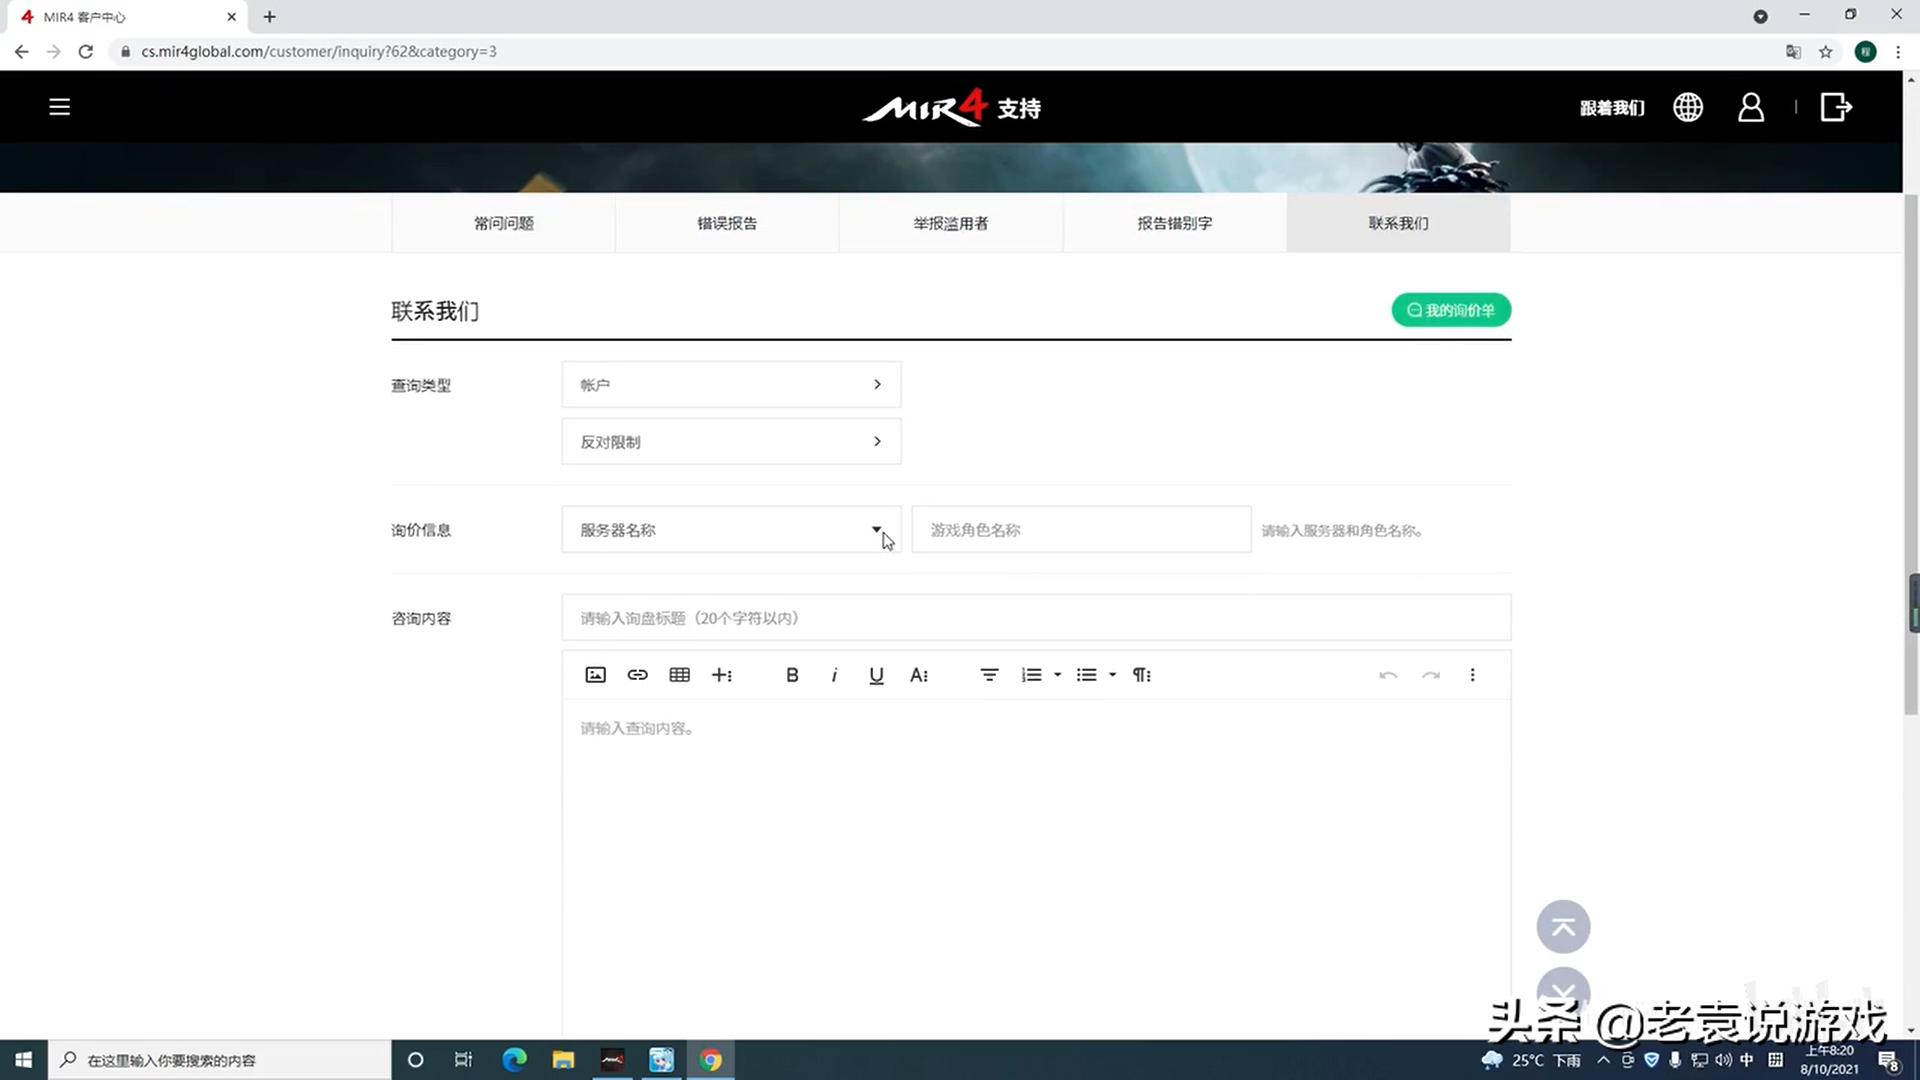Select the italic formatting icon
1920x1080 pixels.
(834, 675)
